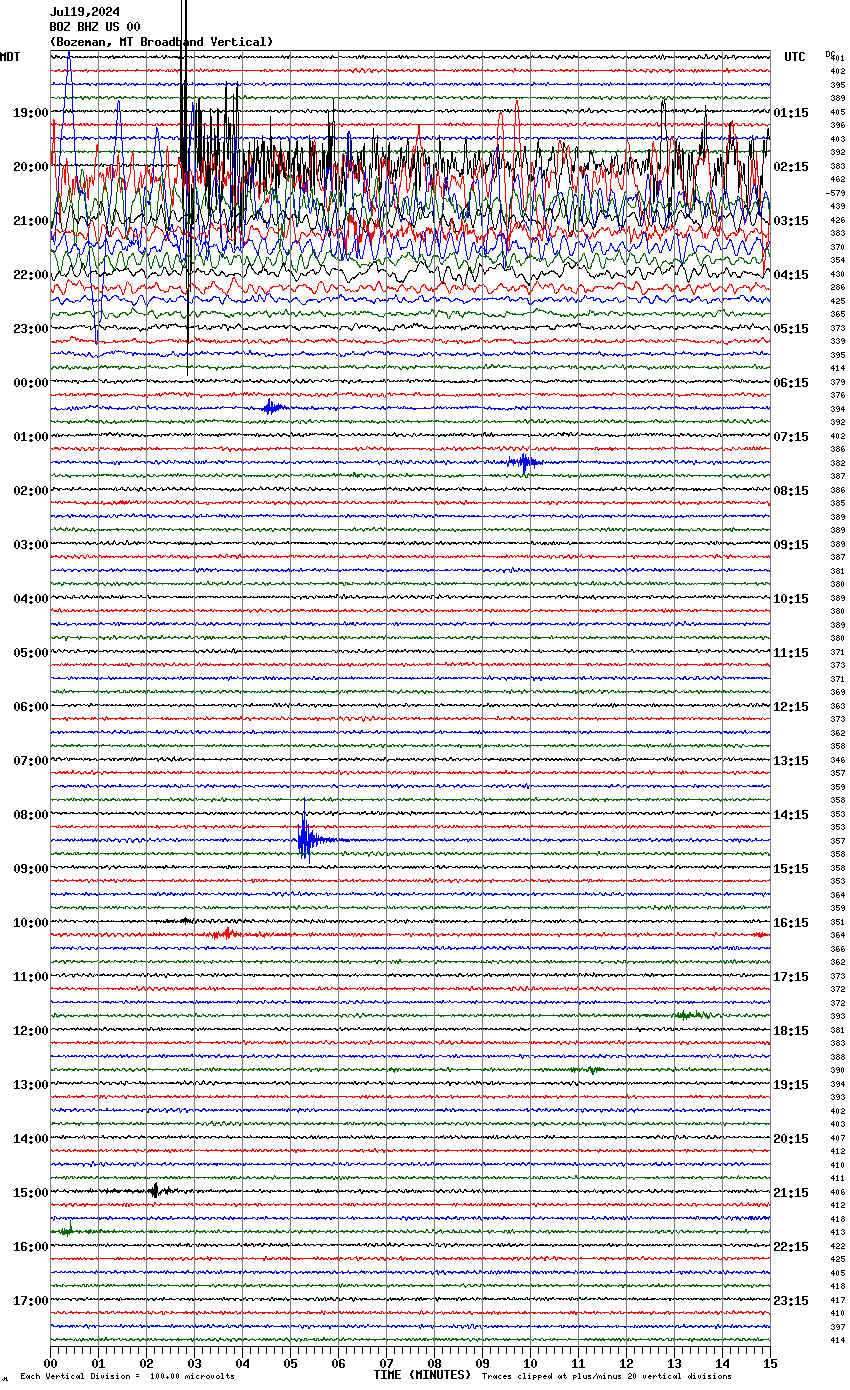Click the black event on the 15:00 trace
This screenshot has height=1390, width=850.
pyautogui.click(x=155, y=1190)
